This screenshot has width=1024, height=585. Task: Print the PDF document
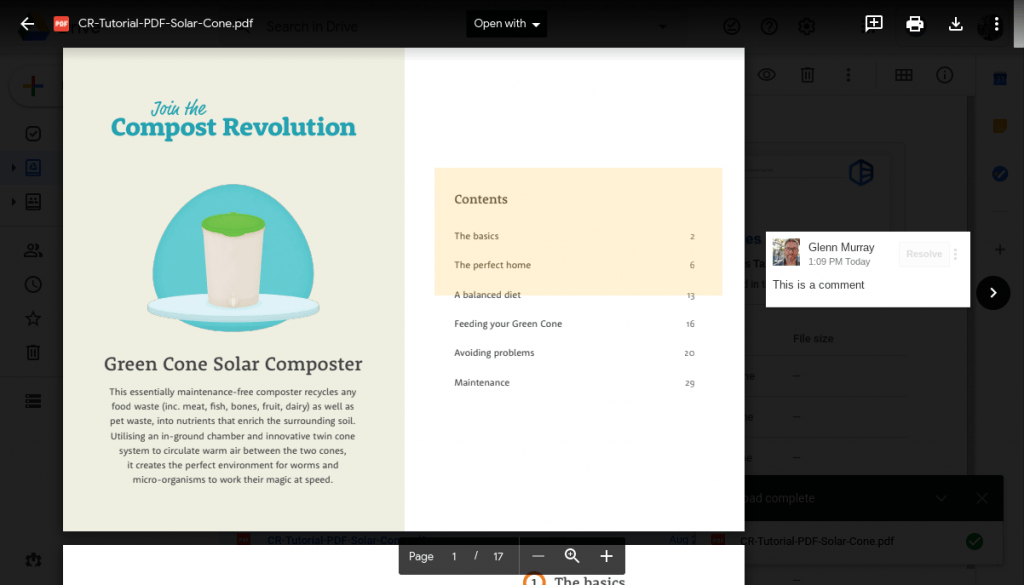coord(914,24)
